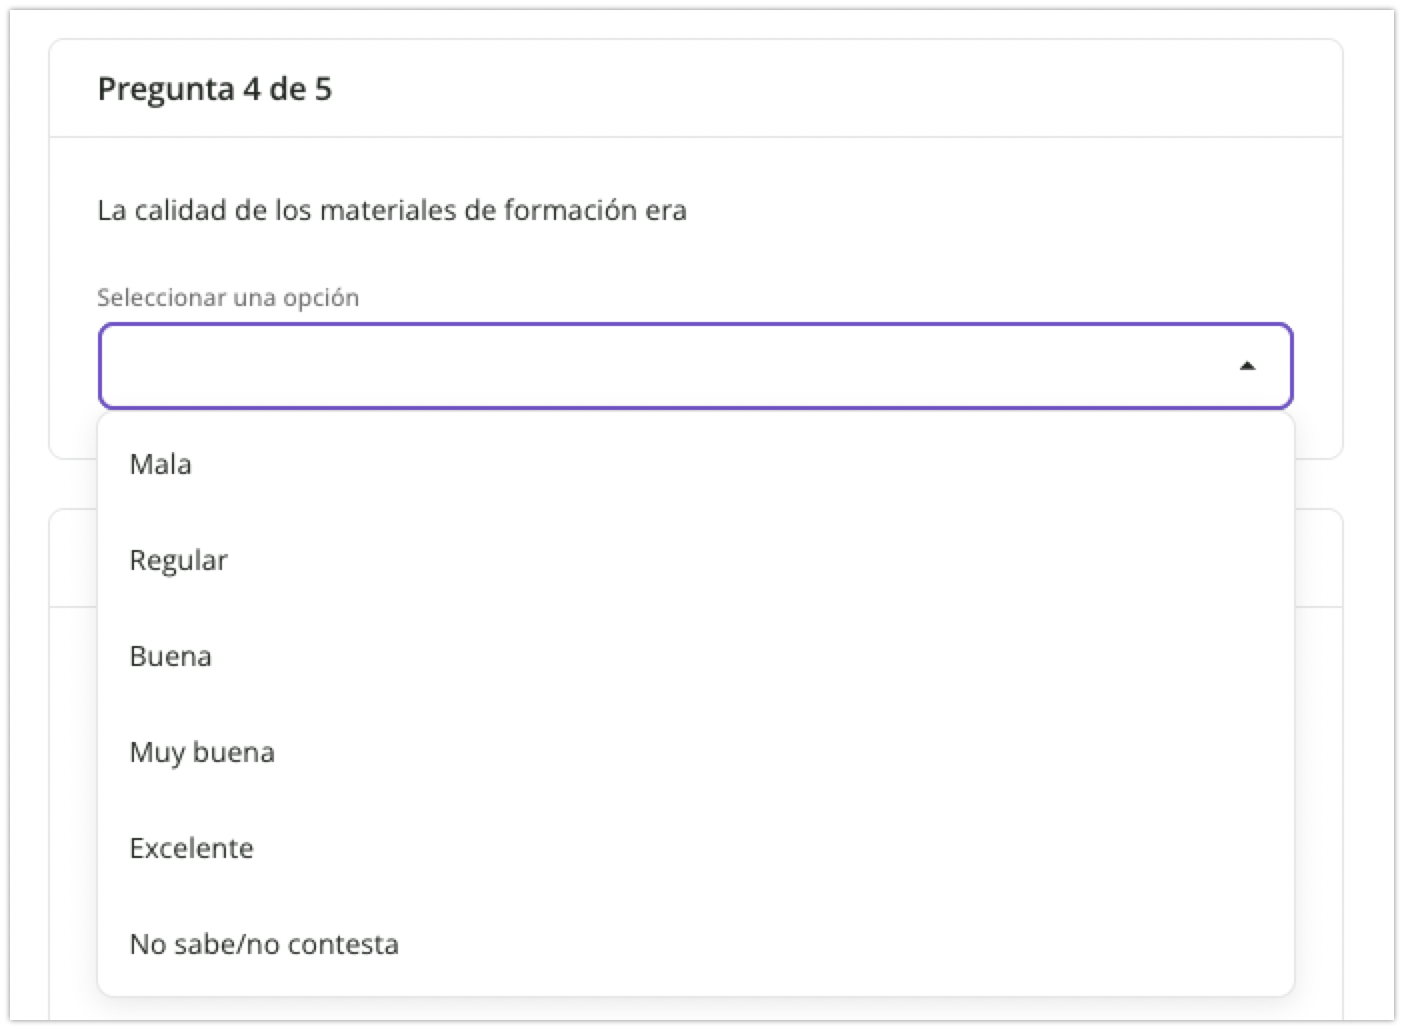Pick the "Buena" option
Viewport: 1404px width, 1030px height.
171,656
